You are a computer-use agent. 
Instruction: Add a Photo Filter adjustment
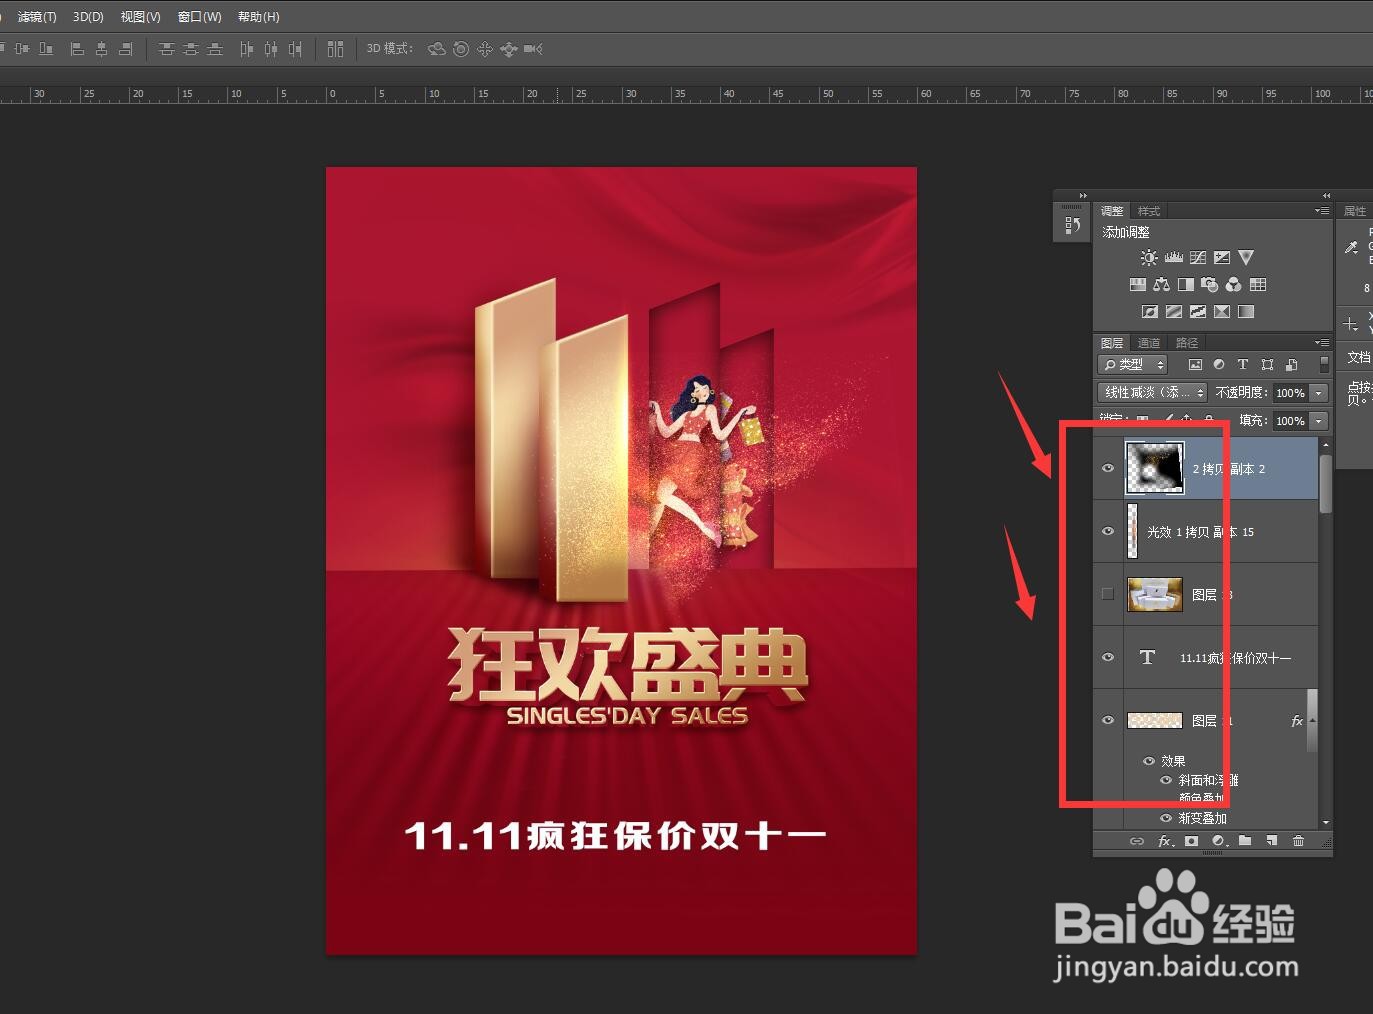pyautogui.click(x=1210, y=285)
